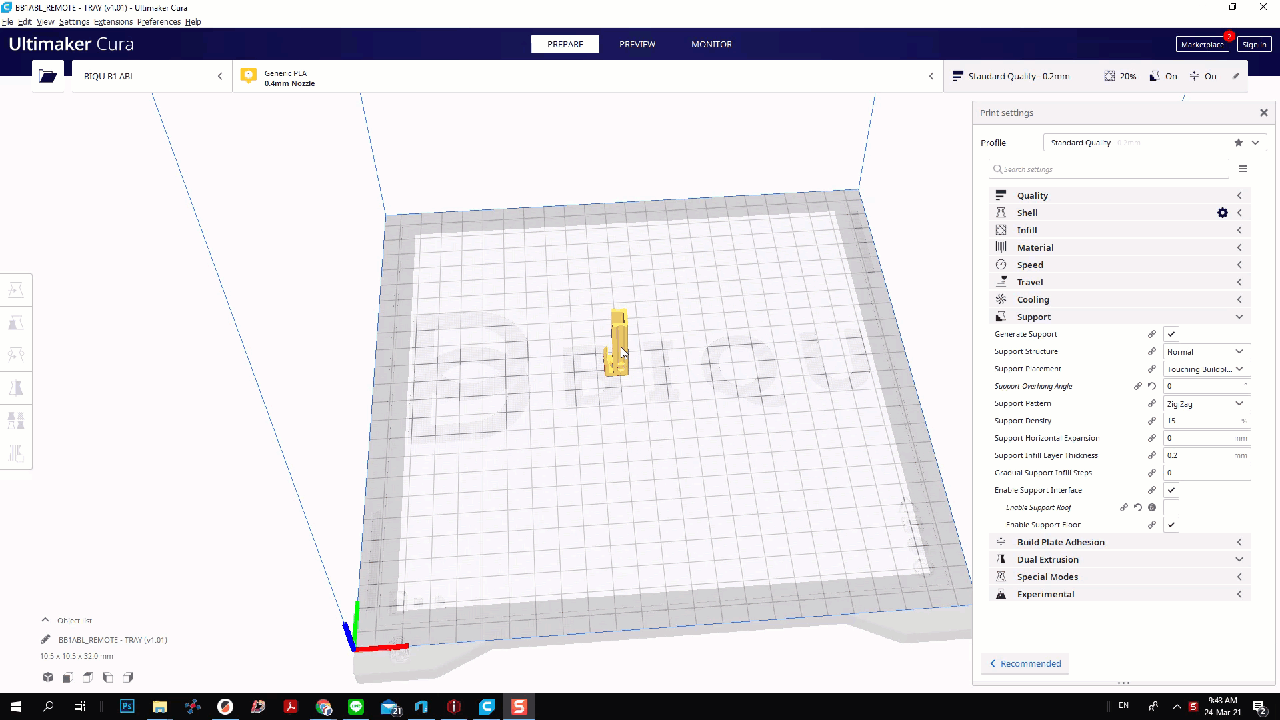This screenshot has width=1280, height=720.
Task: Select the Scale tool in the left toolbar
Action: tap(16, 323)
